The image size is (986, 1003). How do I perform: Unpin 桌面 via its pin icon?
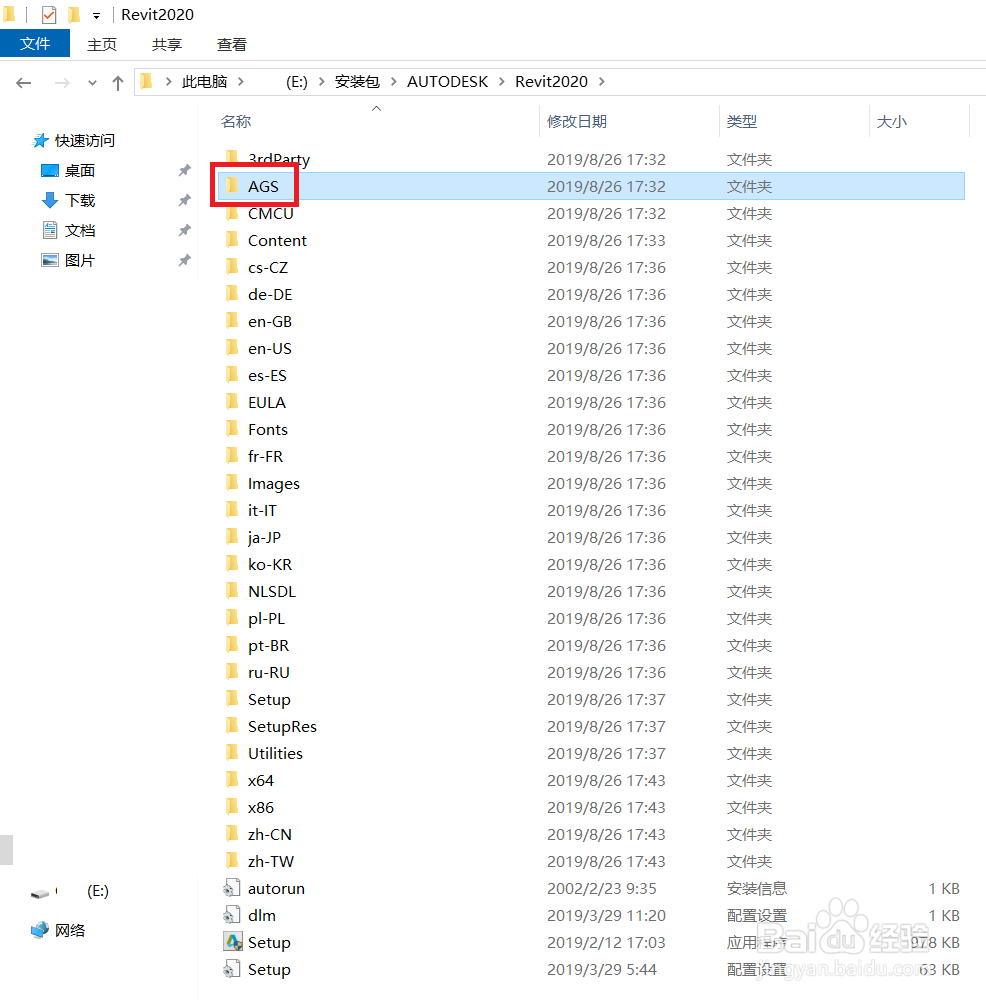184,170
